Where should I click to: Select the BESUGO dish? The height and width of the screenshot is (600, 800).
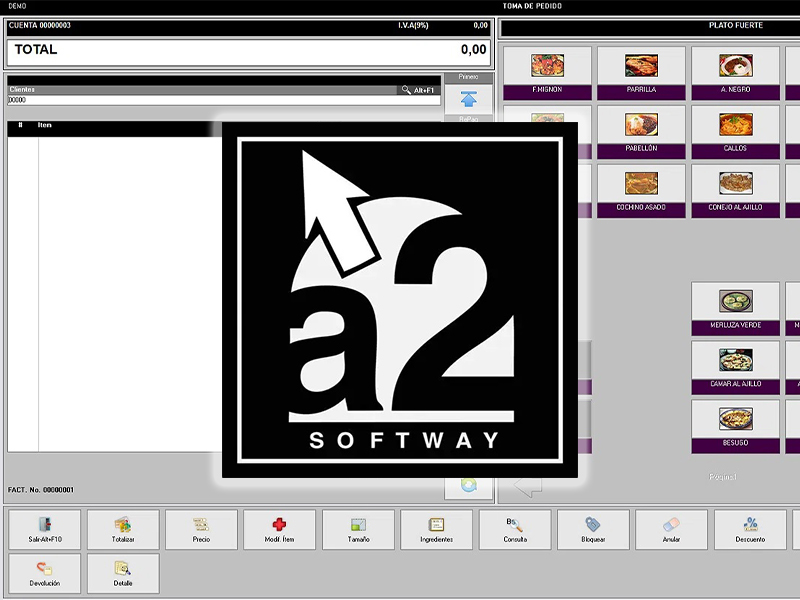click(736, 427)
